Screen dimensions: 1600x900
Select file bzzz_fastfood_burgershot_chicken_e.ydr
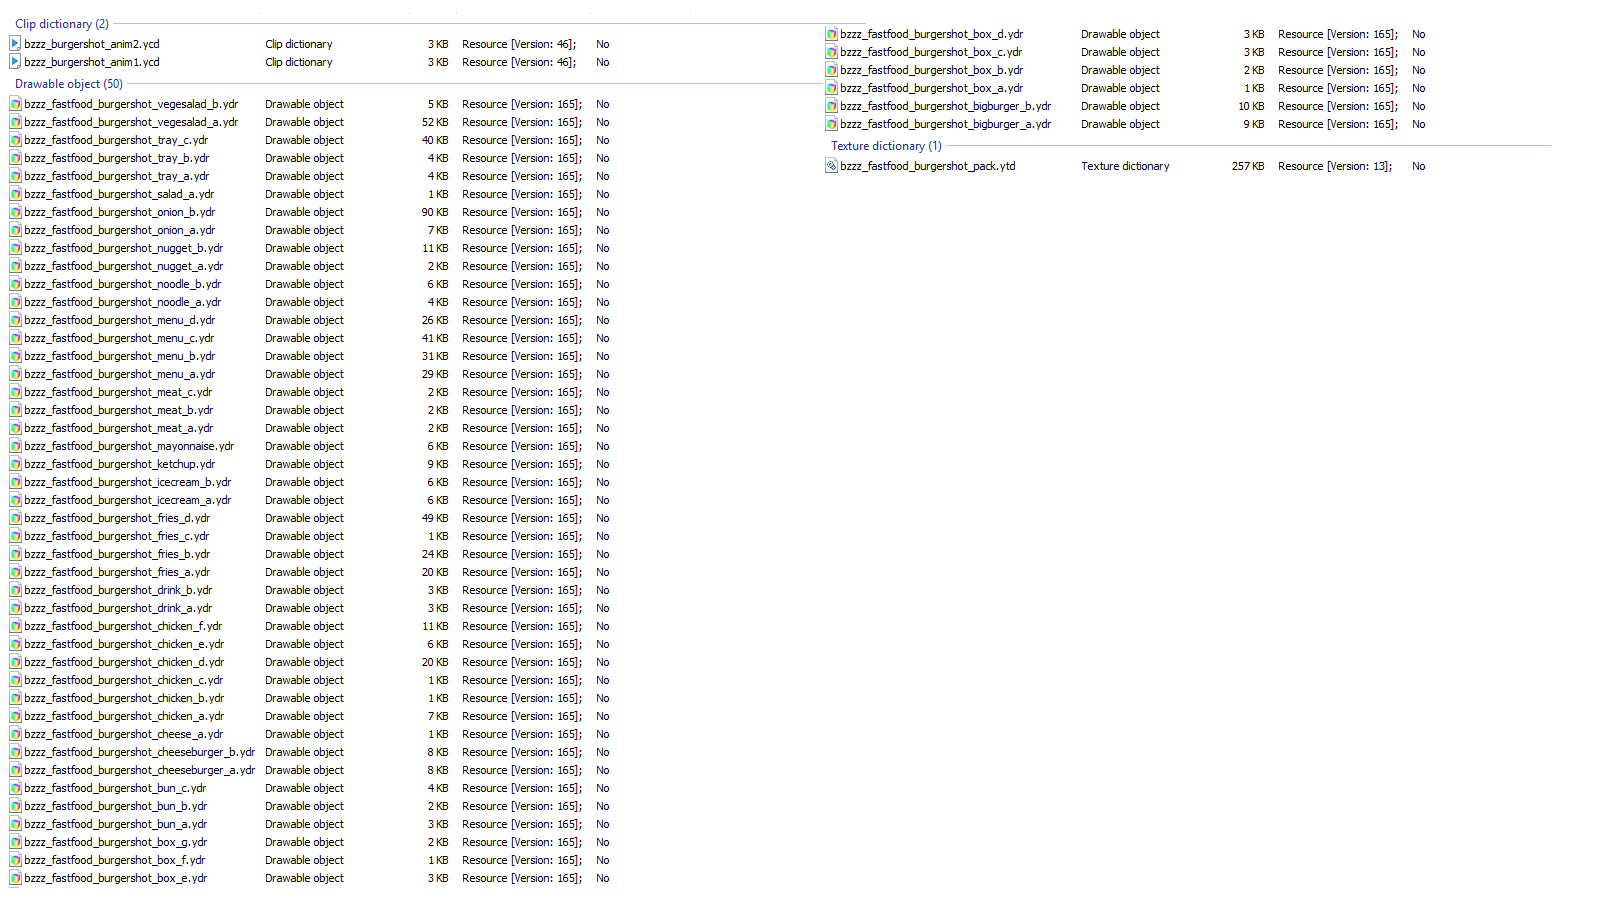pos(124,644)
